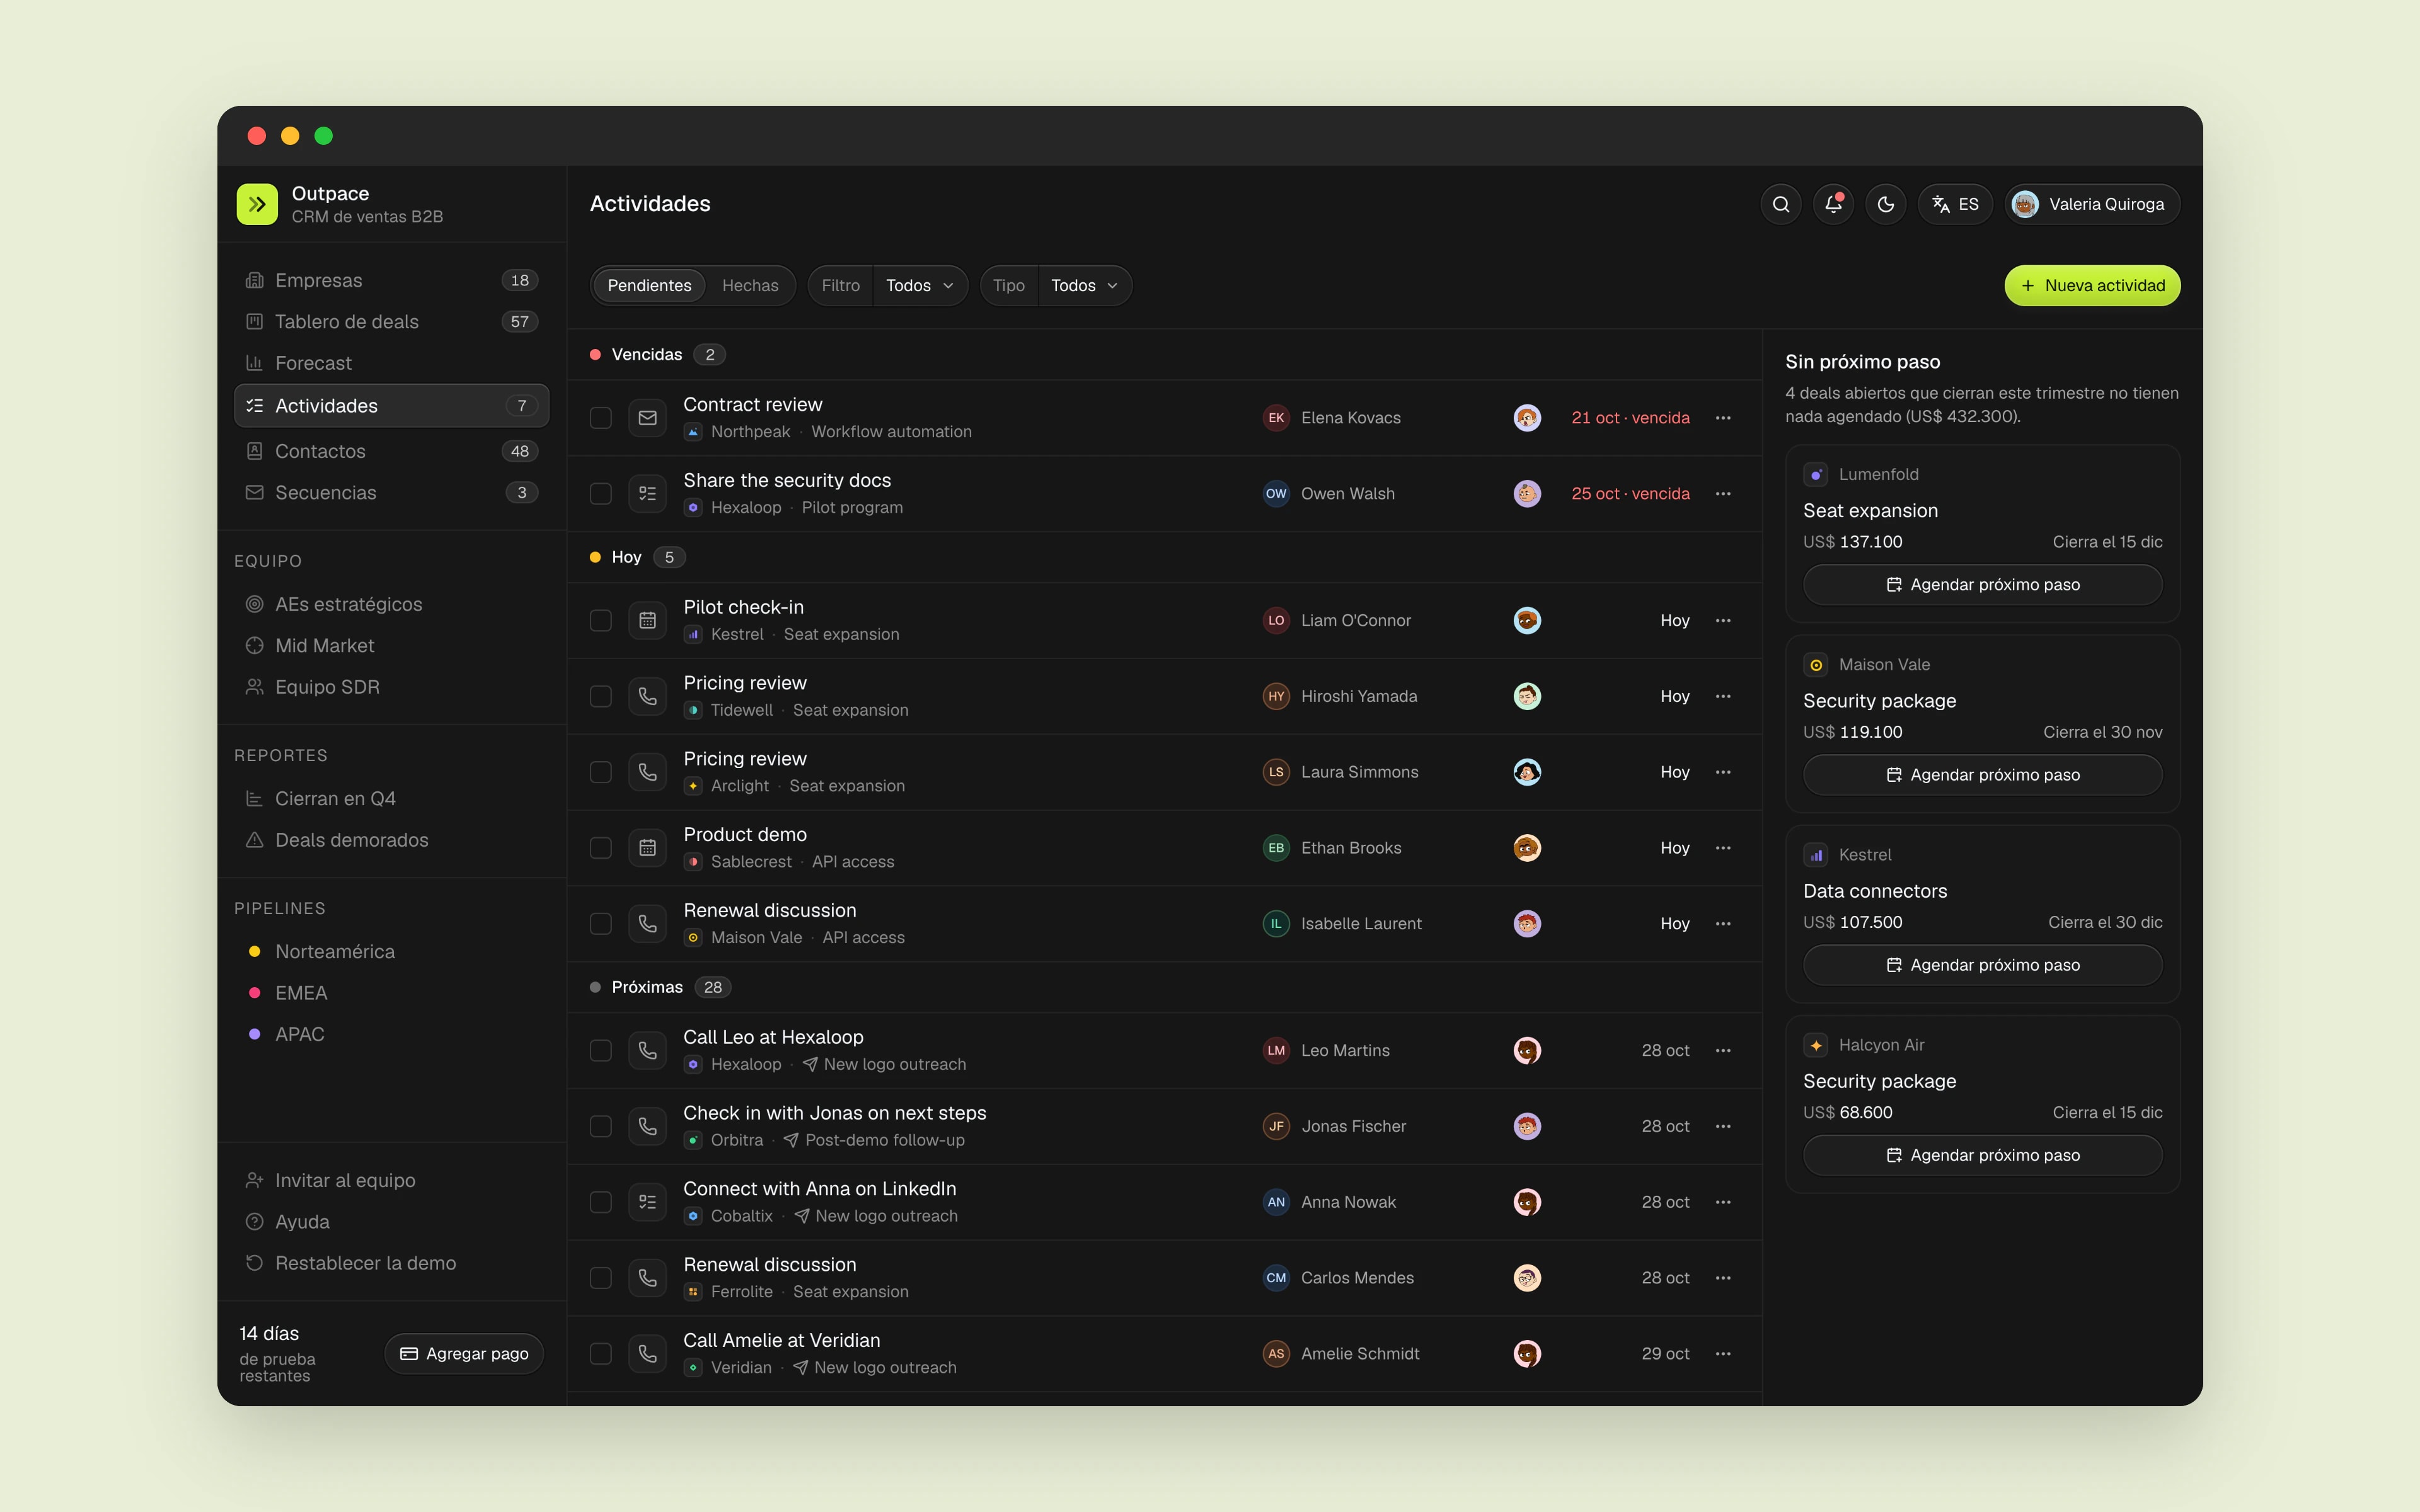Switch to the Hechas tab
Image resolution: width=2420 pixels, height=1512 pixels.
click(x=750, y=286)
